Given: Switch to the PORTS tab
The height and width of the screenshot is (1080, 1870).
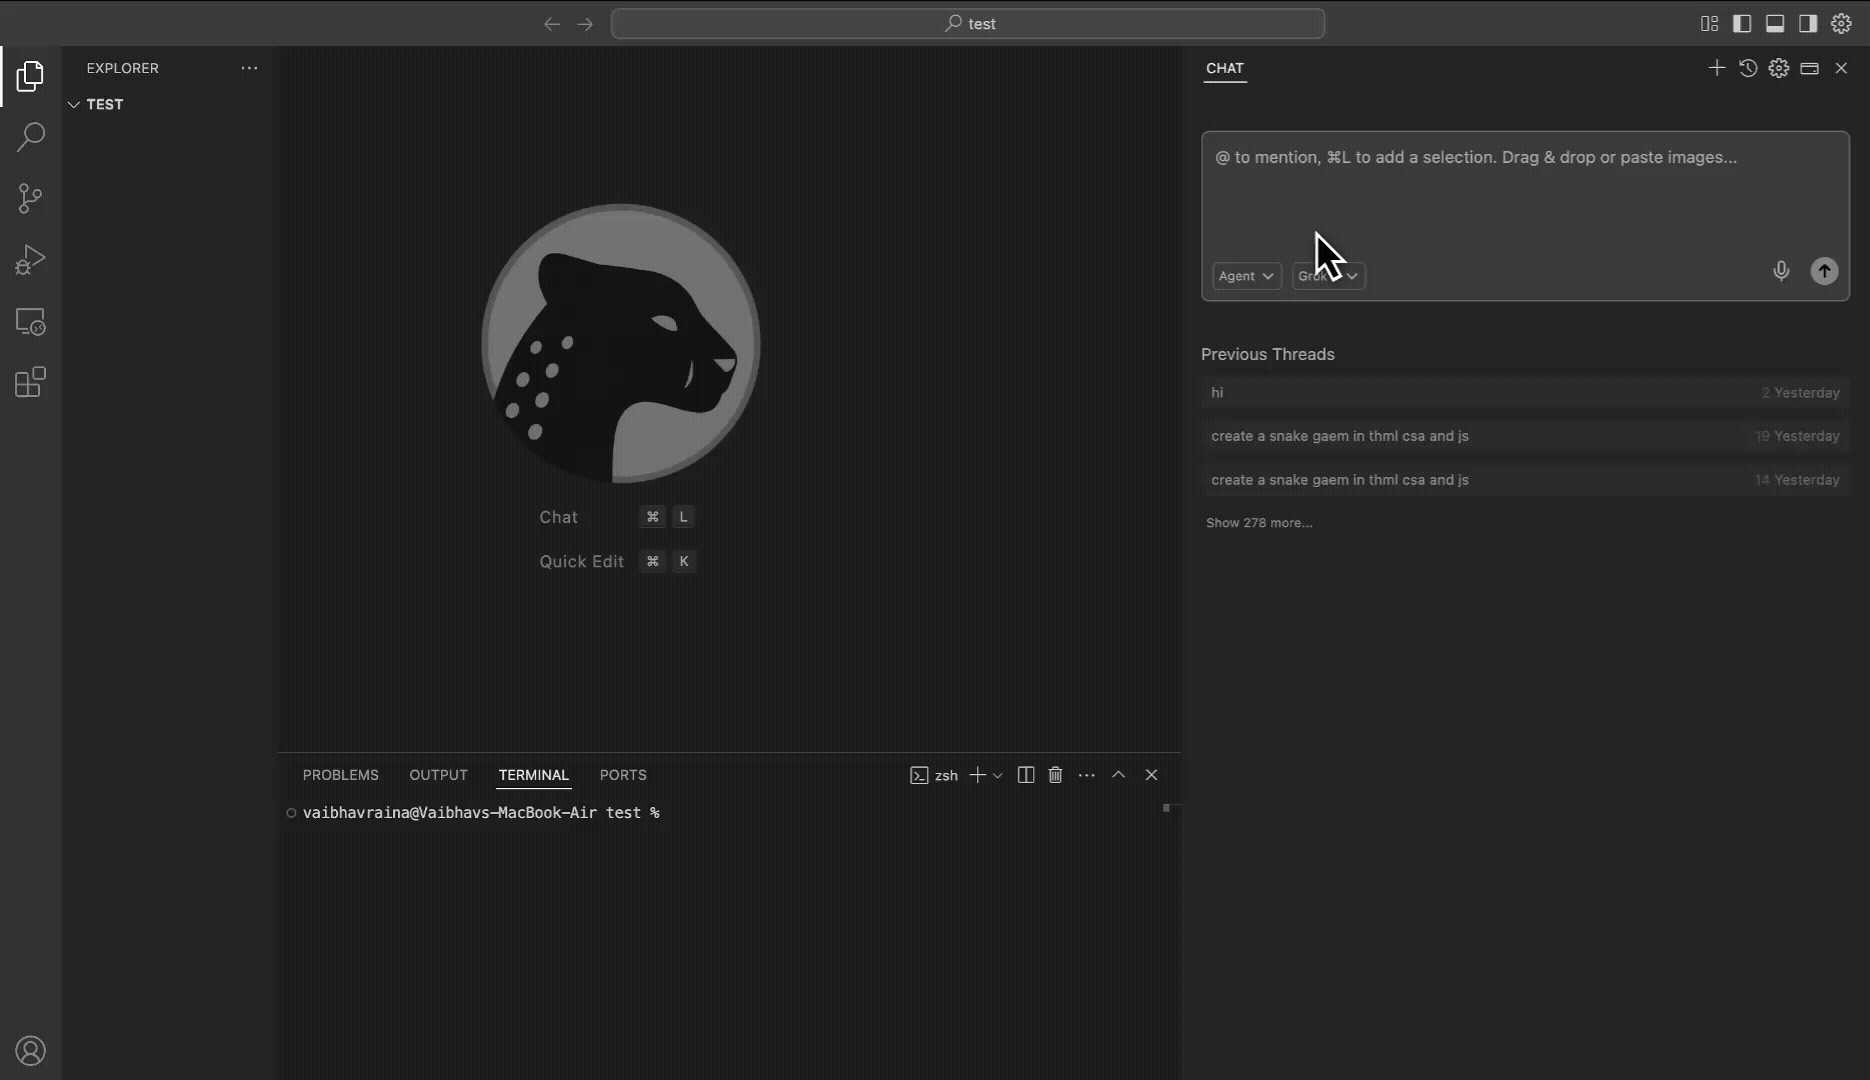Looking at the screenshot, I should 623,775.
